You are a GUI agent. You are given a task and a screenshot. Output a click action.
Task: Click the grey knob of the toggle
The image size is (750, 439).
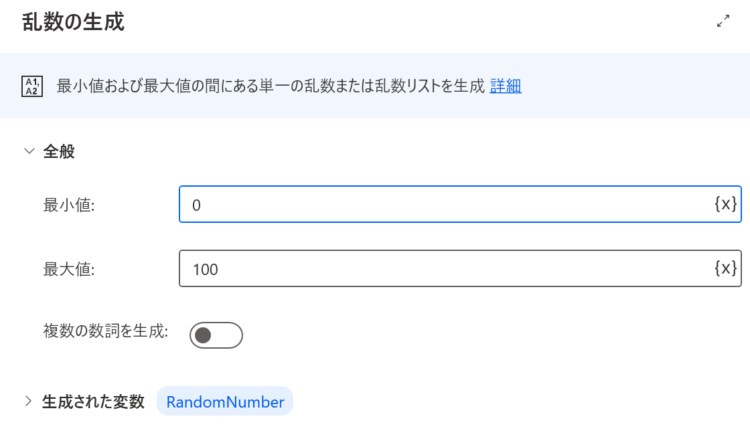203,335
